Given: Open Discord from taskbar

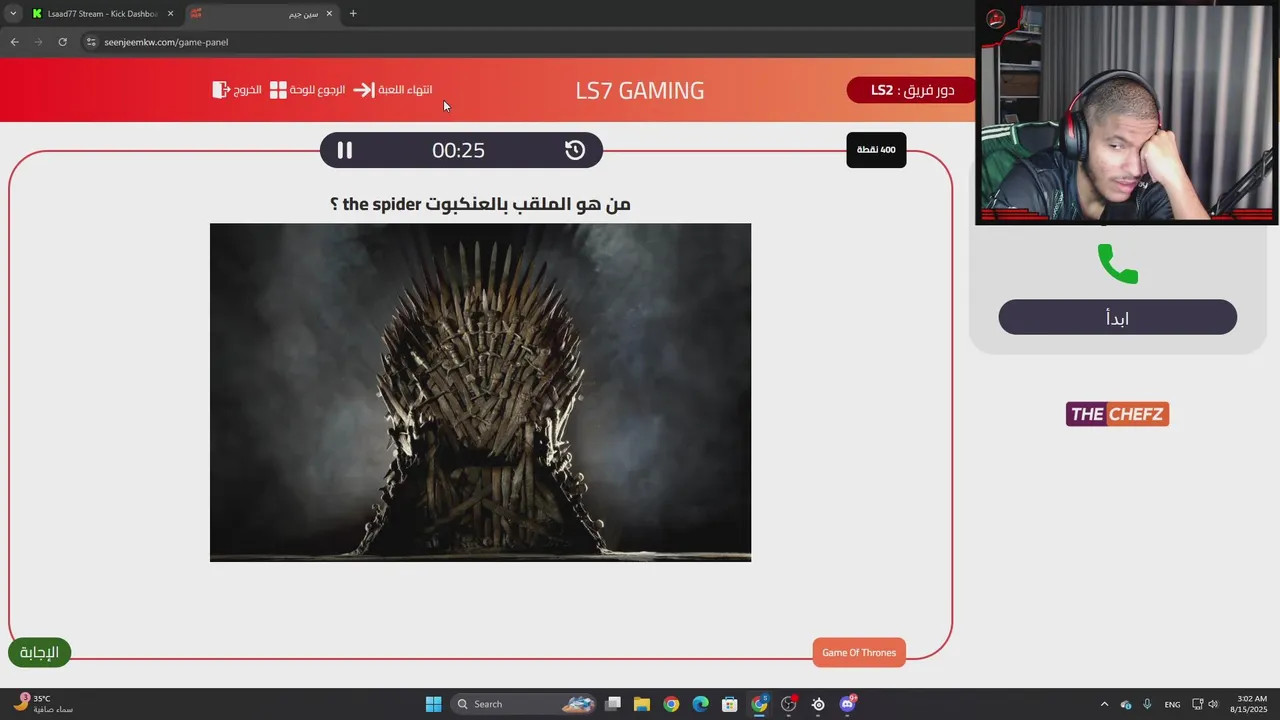Looking at the screenshot, I should 848,704.
